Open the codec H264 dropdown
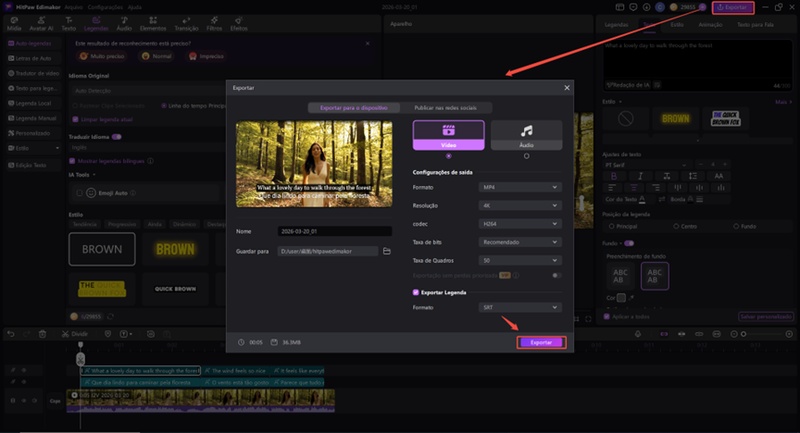This screenshot has height=433, width=800. 520,224
